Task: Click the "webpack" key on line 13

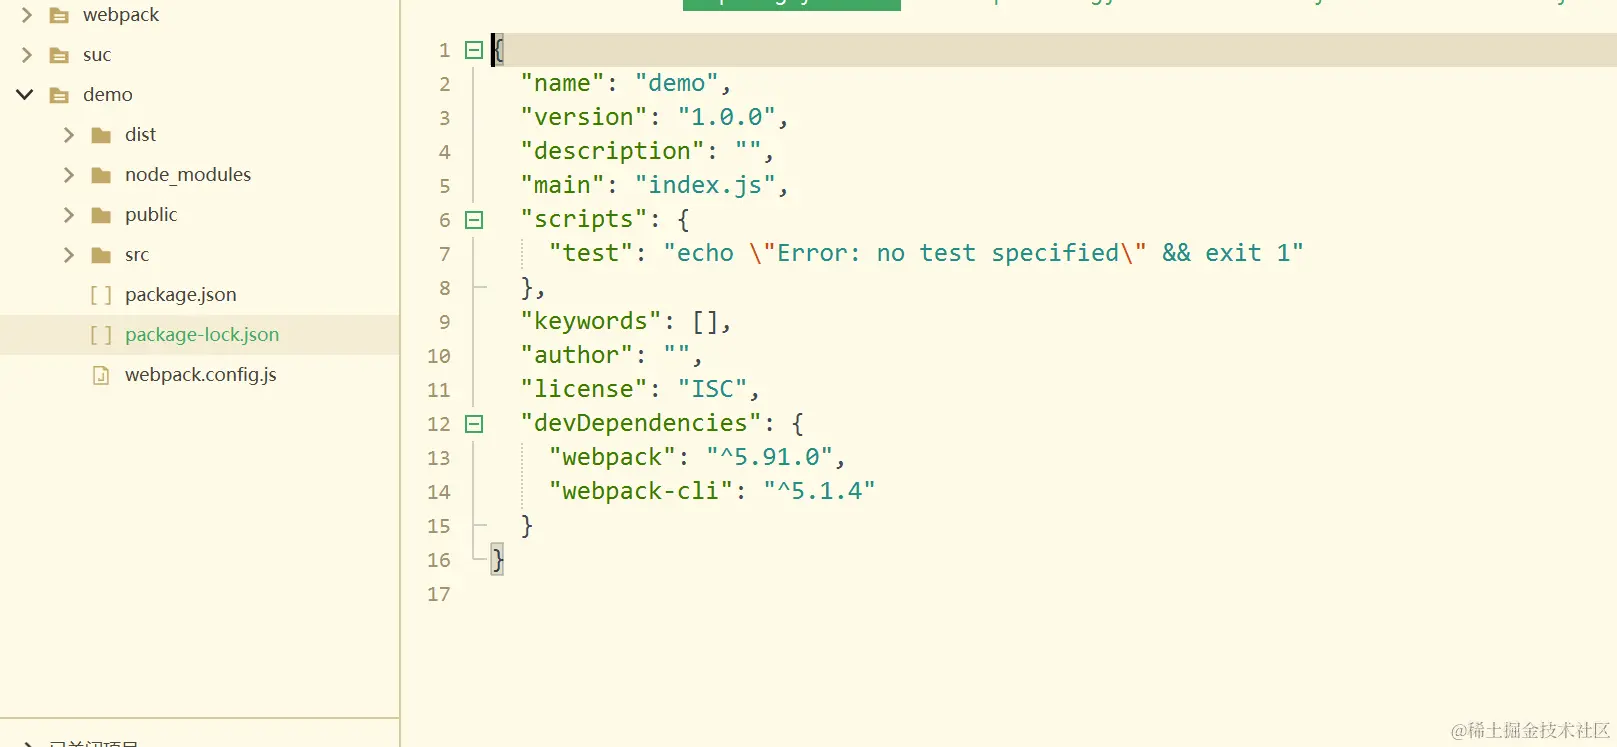Action: coord(612,457)
